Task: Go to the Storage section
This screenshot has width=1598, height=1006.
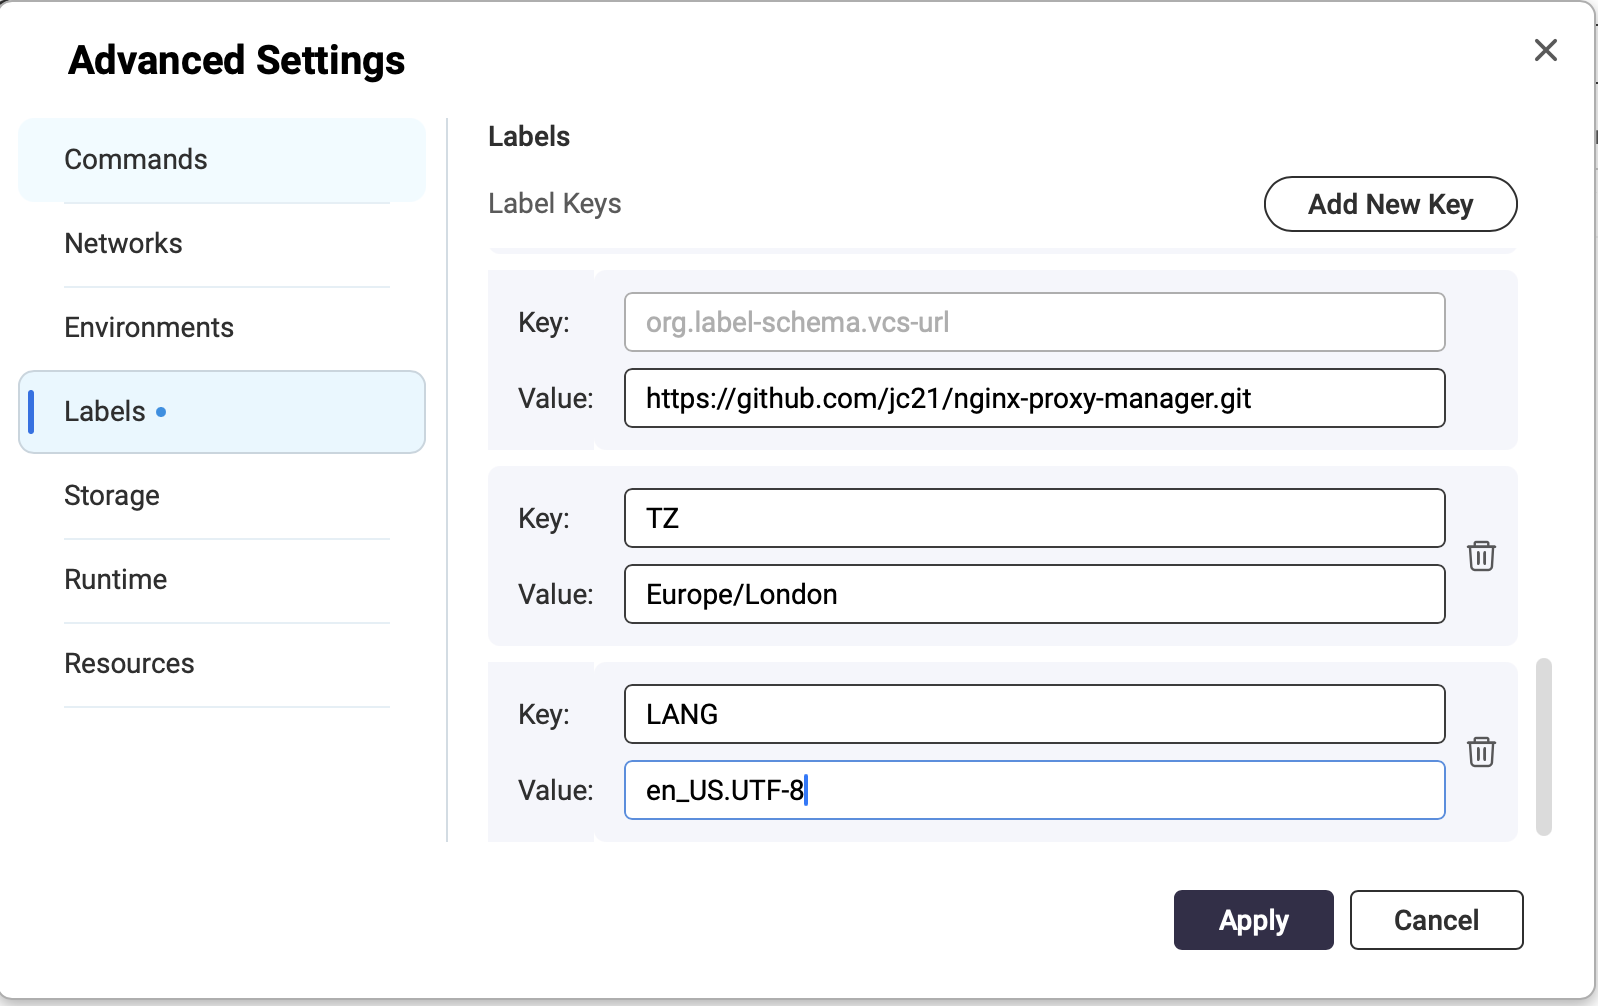Action: [222, 496]
